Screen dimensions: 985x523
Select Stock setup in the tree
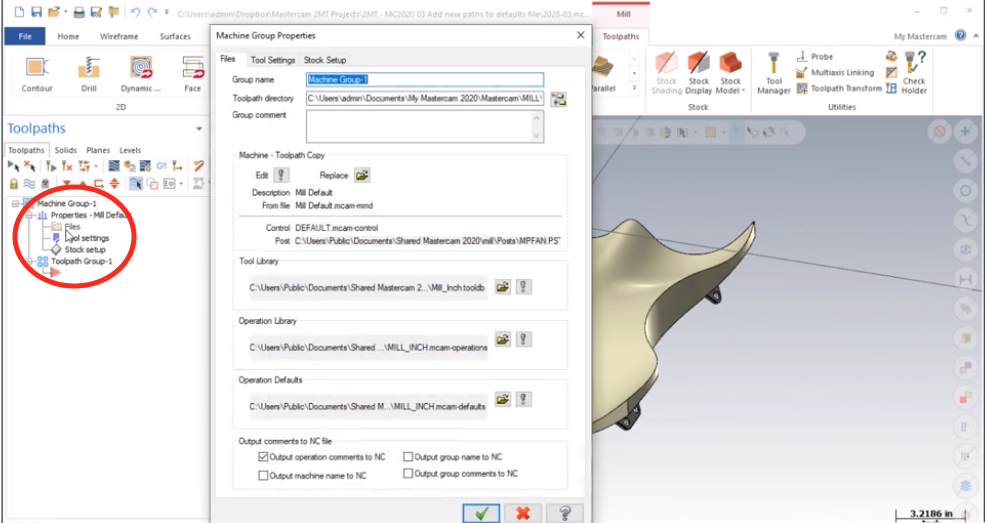point(85,249)
